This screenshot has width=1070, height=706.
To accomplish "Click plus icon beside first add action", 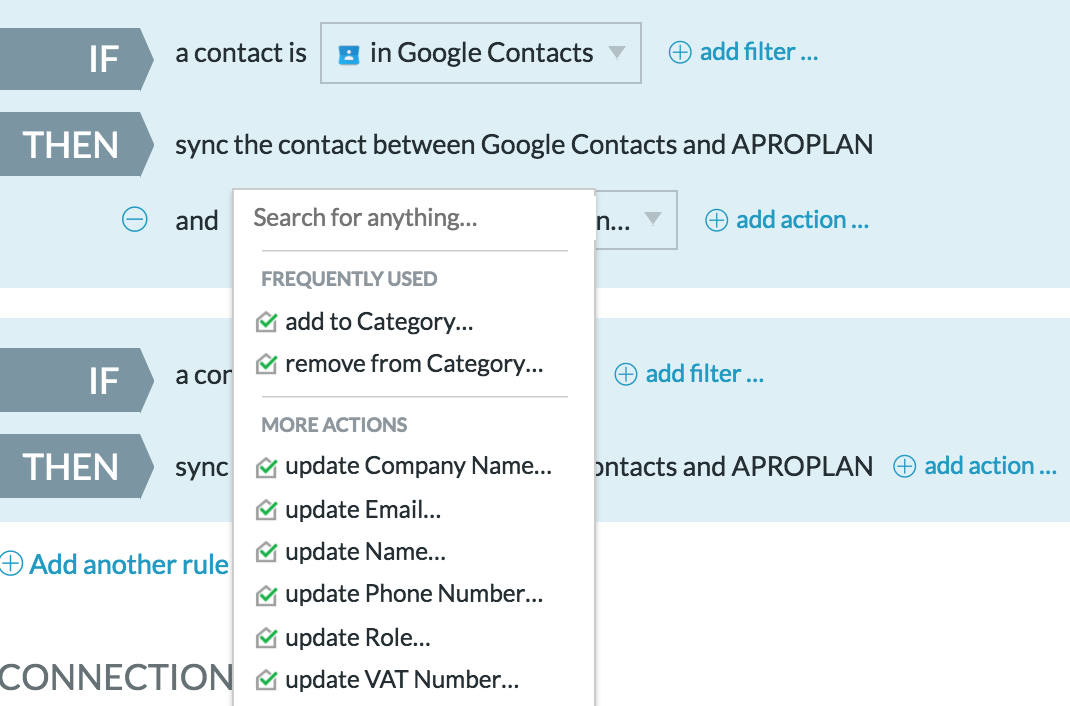I will [x=716, y=220].
